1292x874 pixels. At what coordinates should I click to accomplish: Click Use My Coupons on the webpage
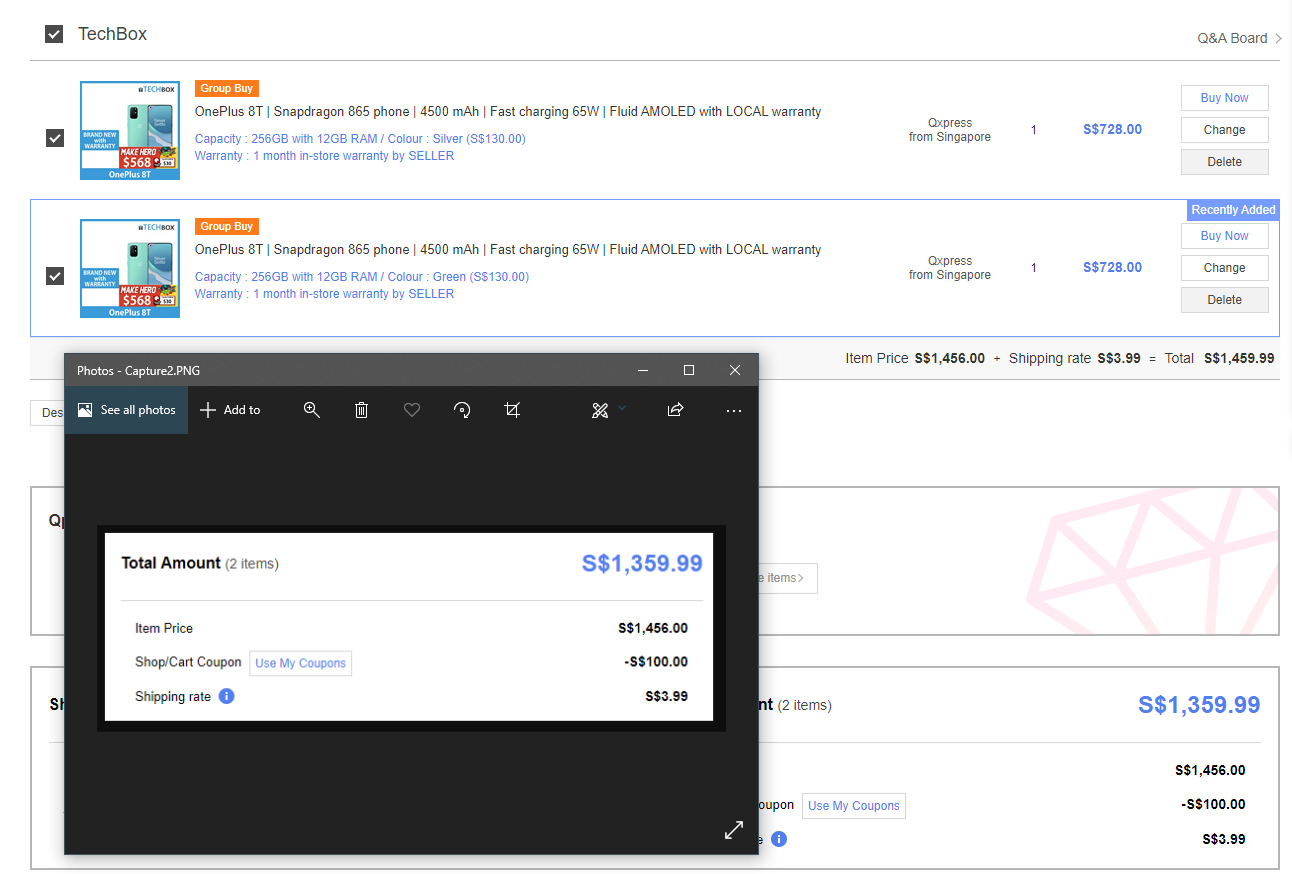click(x=854, y=806)
